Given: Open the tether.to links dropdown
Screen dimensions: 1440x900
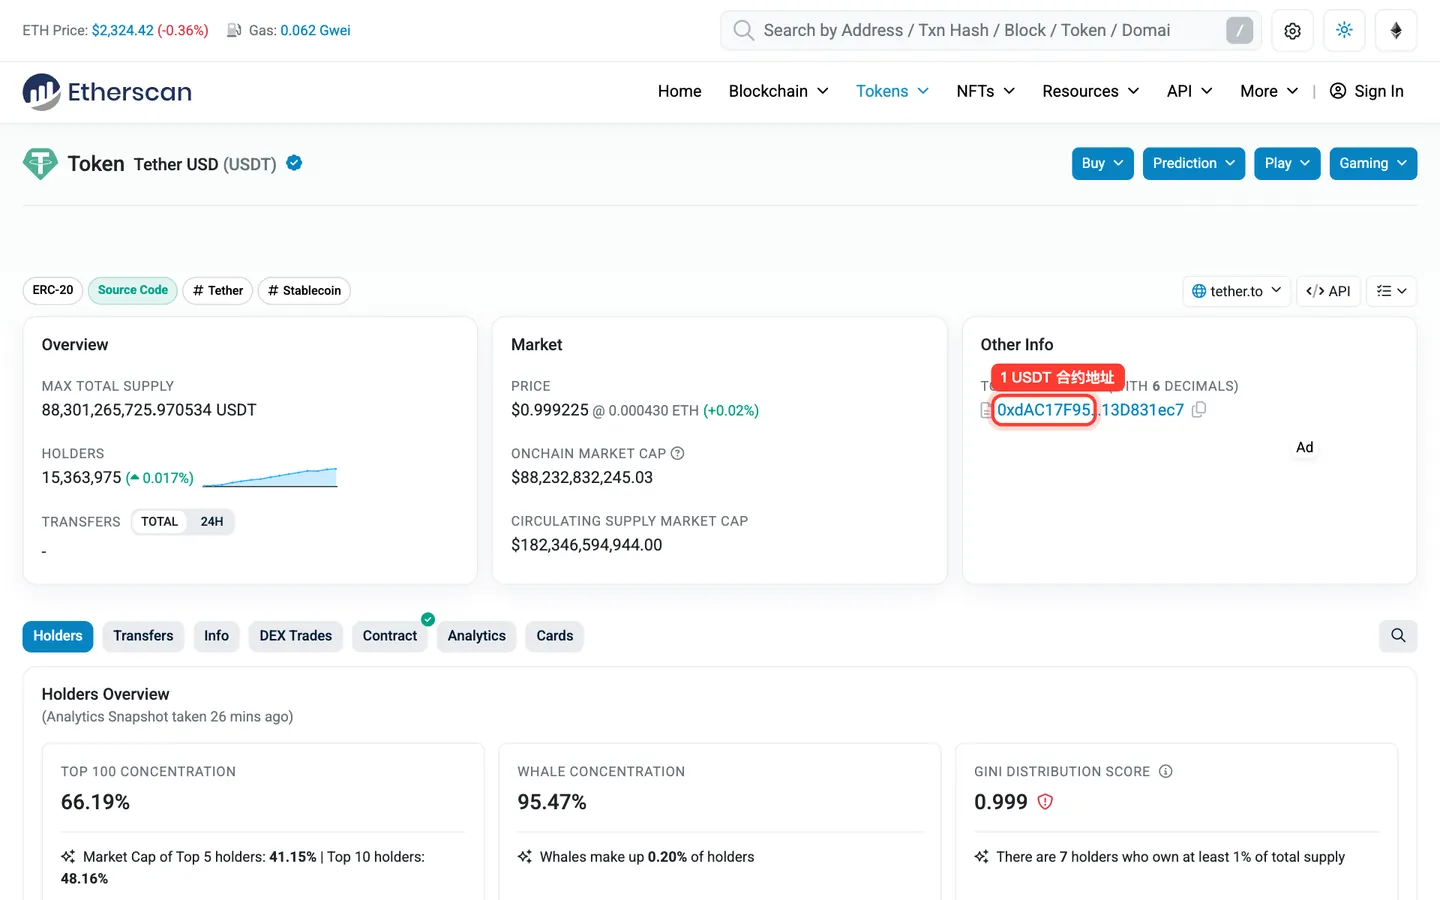Looking at the screenshot, I should pyautogui.click(x=1237, y=291).
